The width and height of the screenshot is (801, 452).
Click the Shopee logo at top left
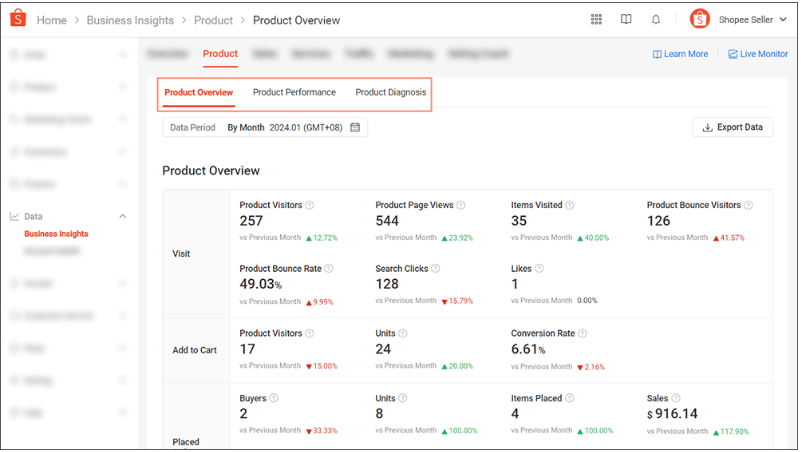point(18,18)
